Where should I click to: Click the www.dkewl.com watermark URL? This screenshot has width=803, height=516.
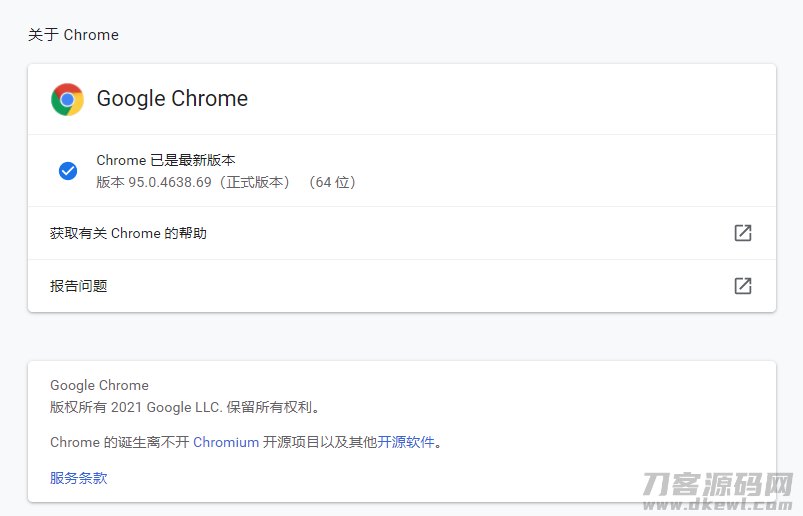(717, 504)
